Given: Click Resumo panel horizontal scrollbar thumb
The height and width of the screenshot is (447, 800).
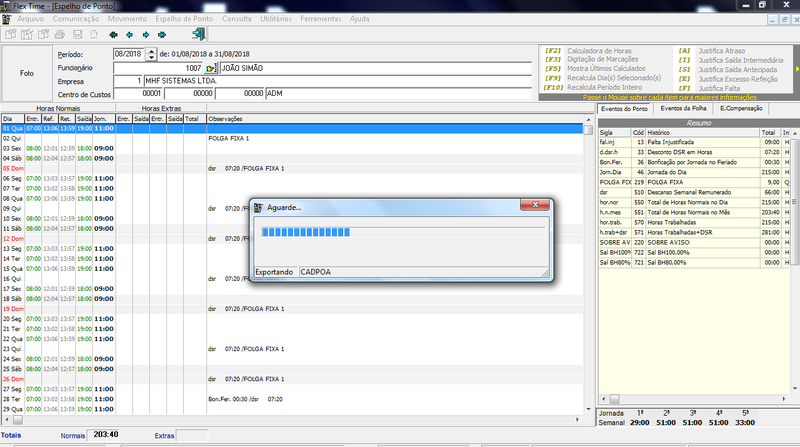Looking at the screenshot, I should (614, 399).
